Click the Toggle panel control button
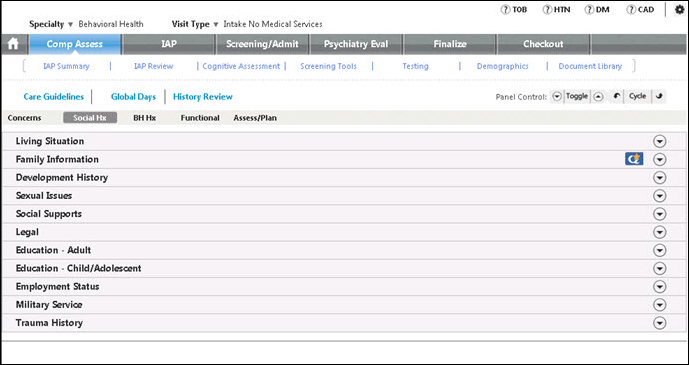The image size is (689, 365). 577,96
